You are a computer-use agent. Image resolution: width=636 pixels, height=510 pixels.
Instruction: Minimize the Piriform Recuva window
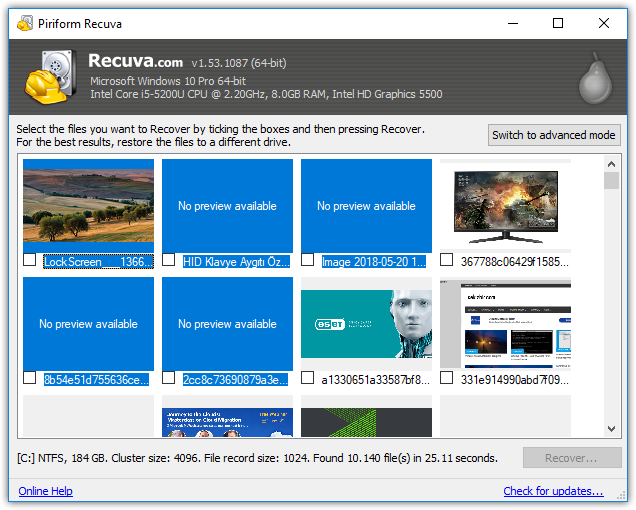pos(513,23)
